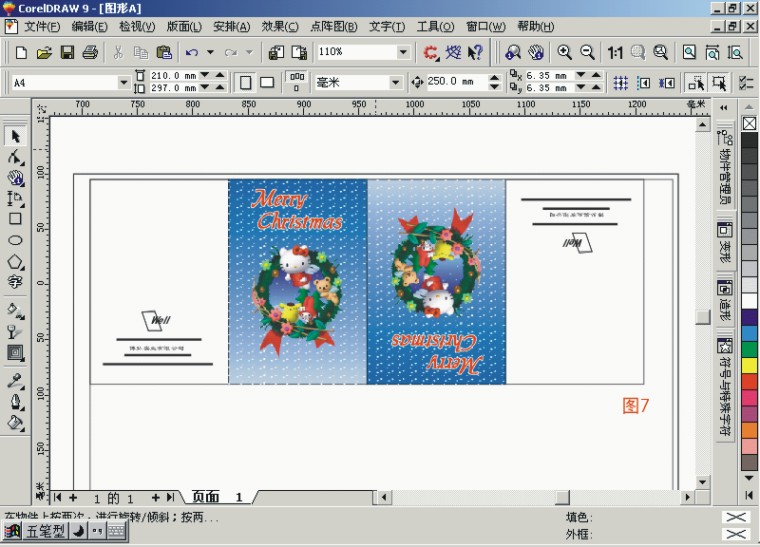
Task: Toggle the 五笔型 input method indicator
Action: tap(46, 531)
